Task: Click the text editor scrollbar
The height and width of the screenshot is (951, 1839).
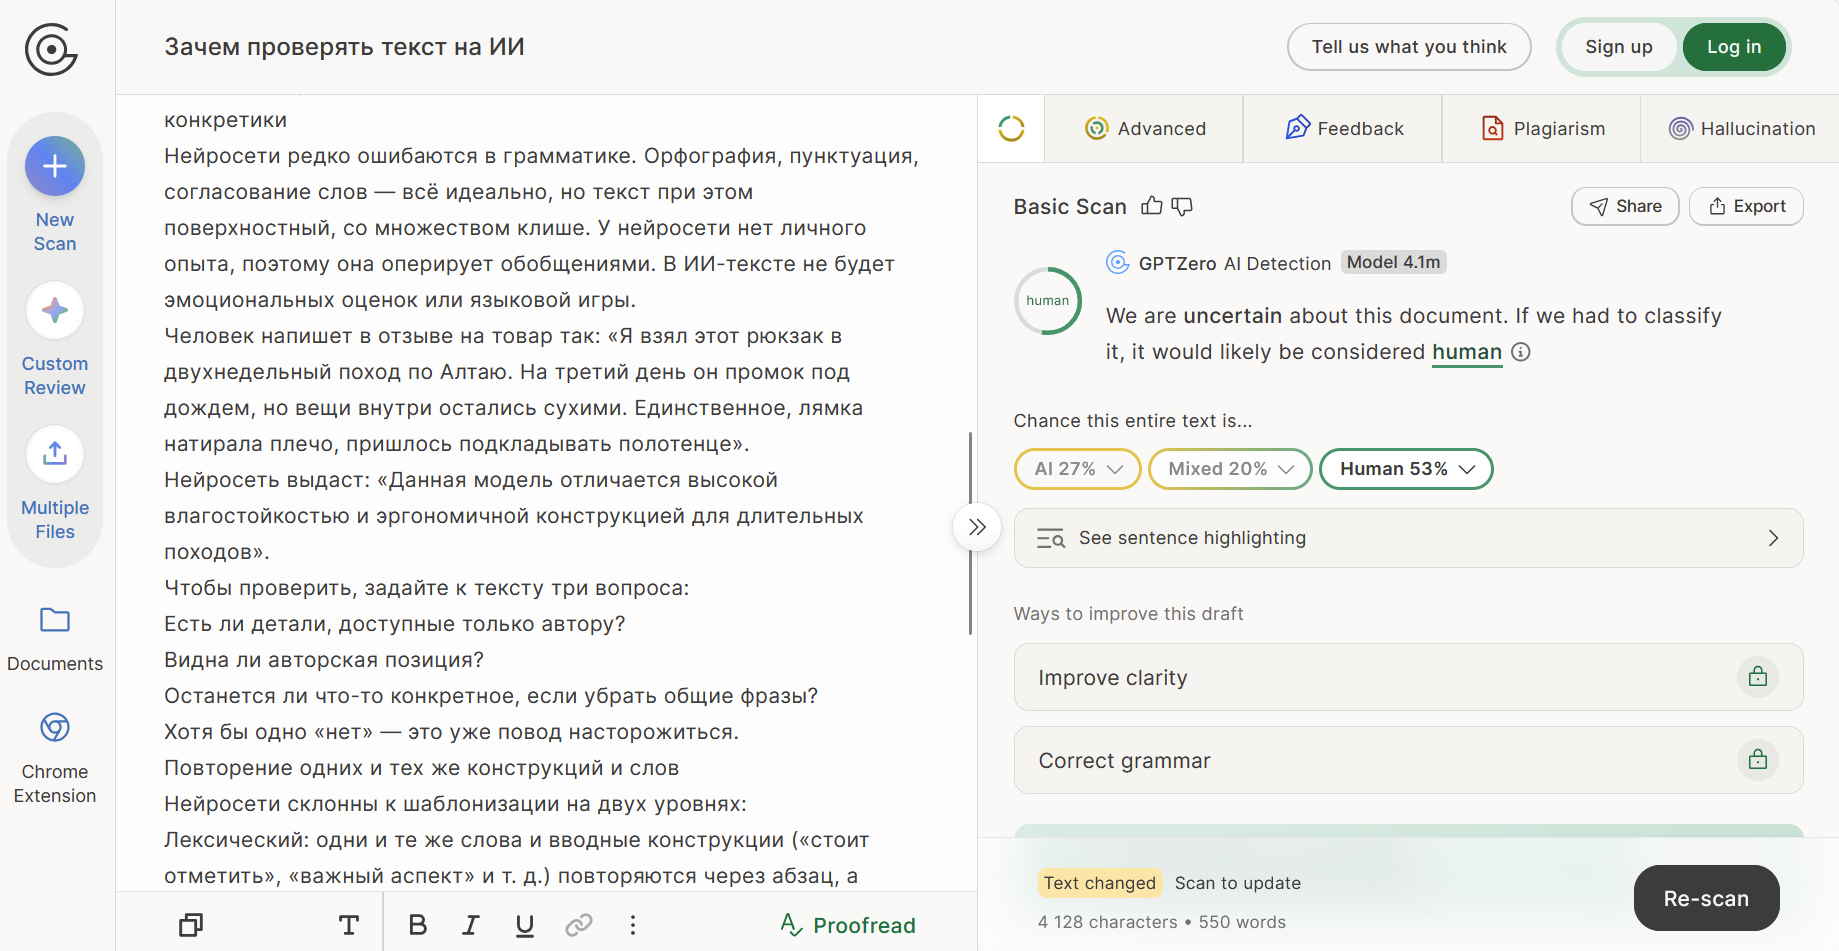Action: 970,533
